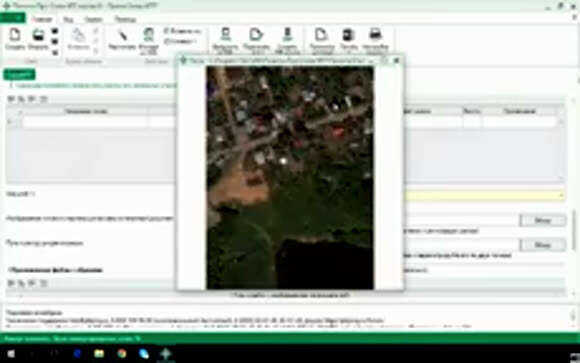Click the first icon above the upper table

pyautogui.click(x=11, y=99)
